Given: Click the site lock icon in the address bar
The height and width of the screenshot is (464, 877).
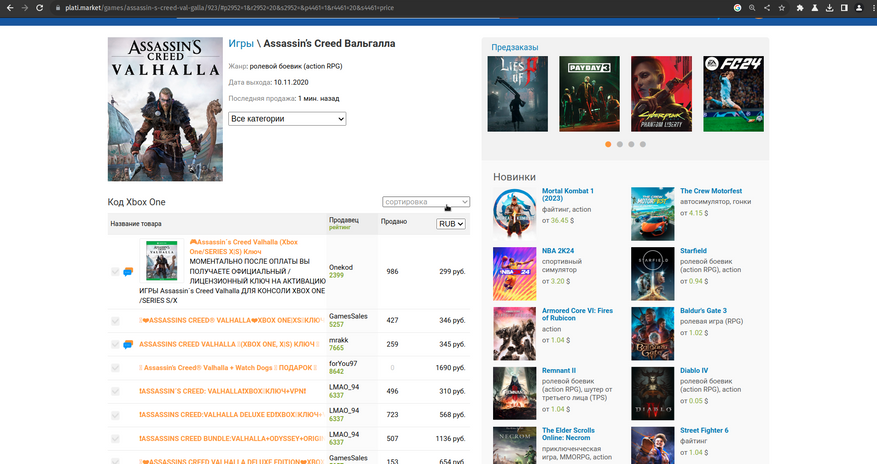Looking at the screenshot, I should point(57,8).
